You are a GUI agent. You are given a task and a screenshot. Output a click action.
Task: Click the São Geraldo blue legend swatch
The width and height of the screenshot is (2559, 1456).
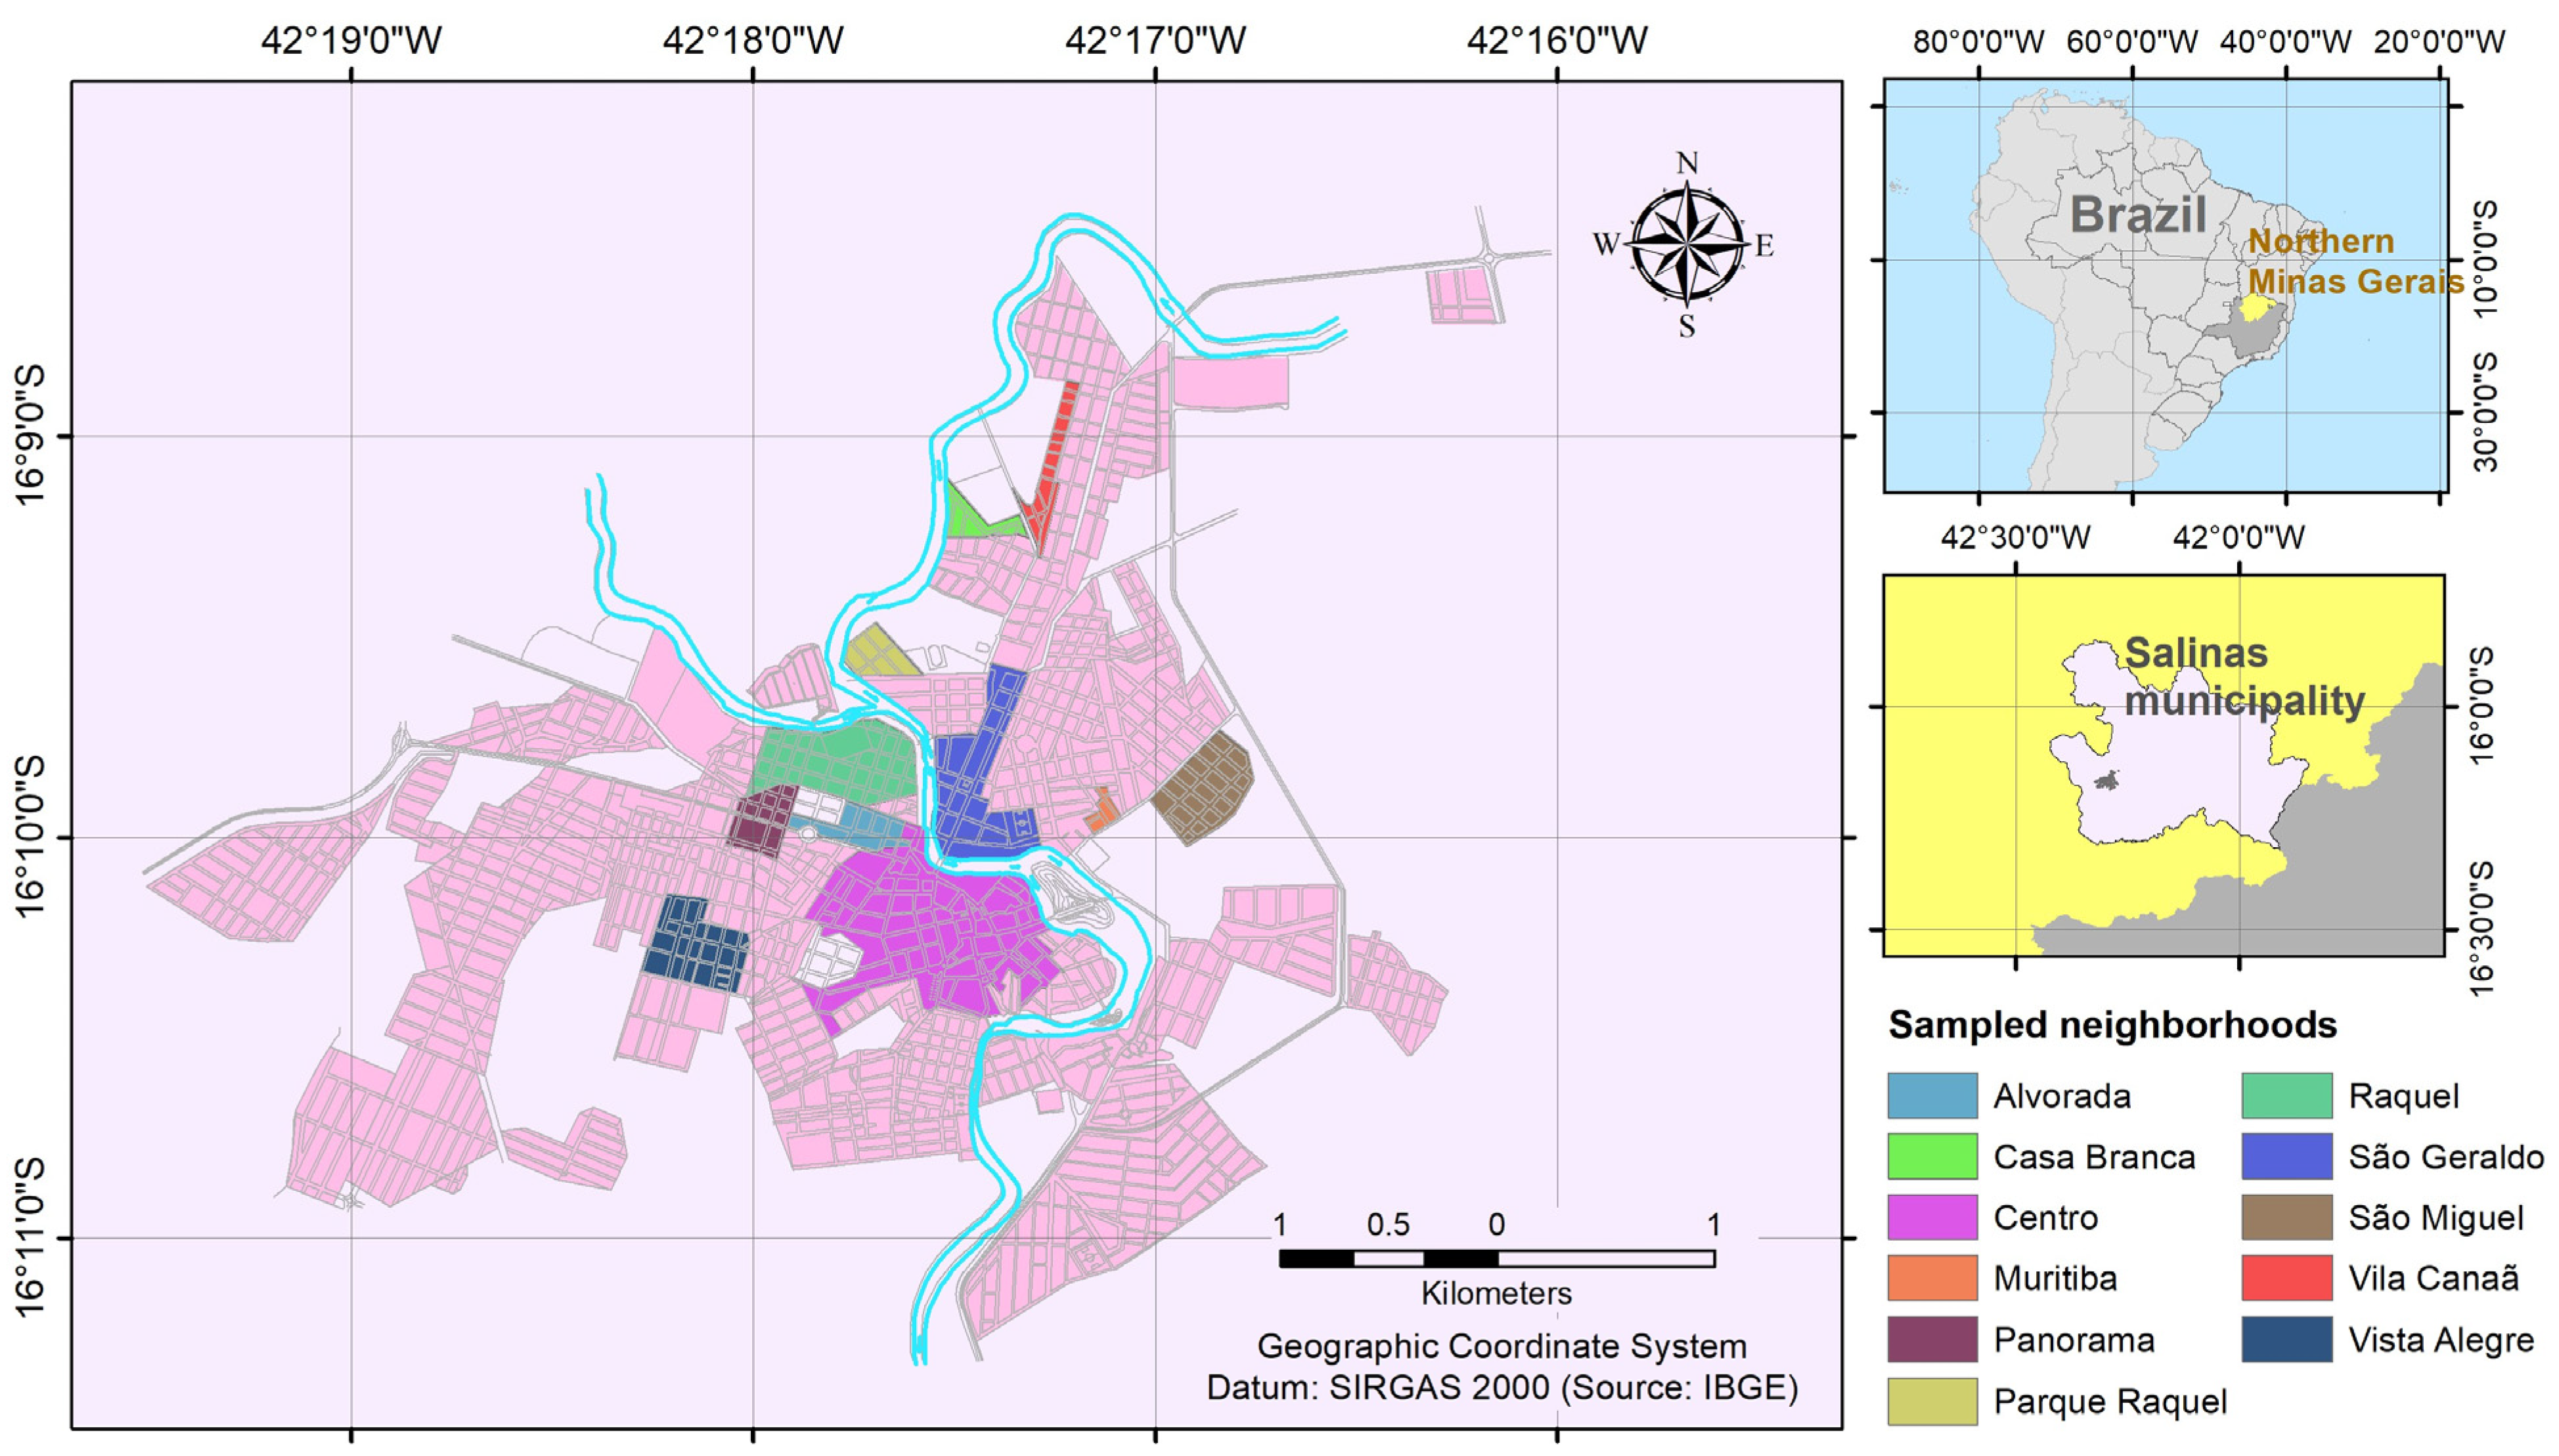tap(2287, 1157)
